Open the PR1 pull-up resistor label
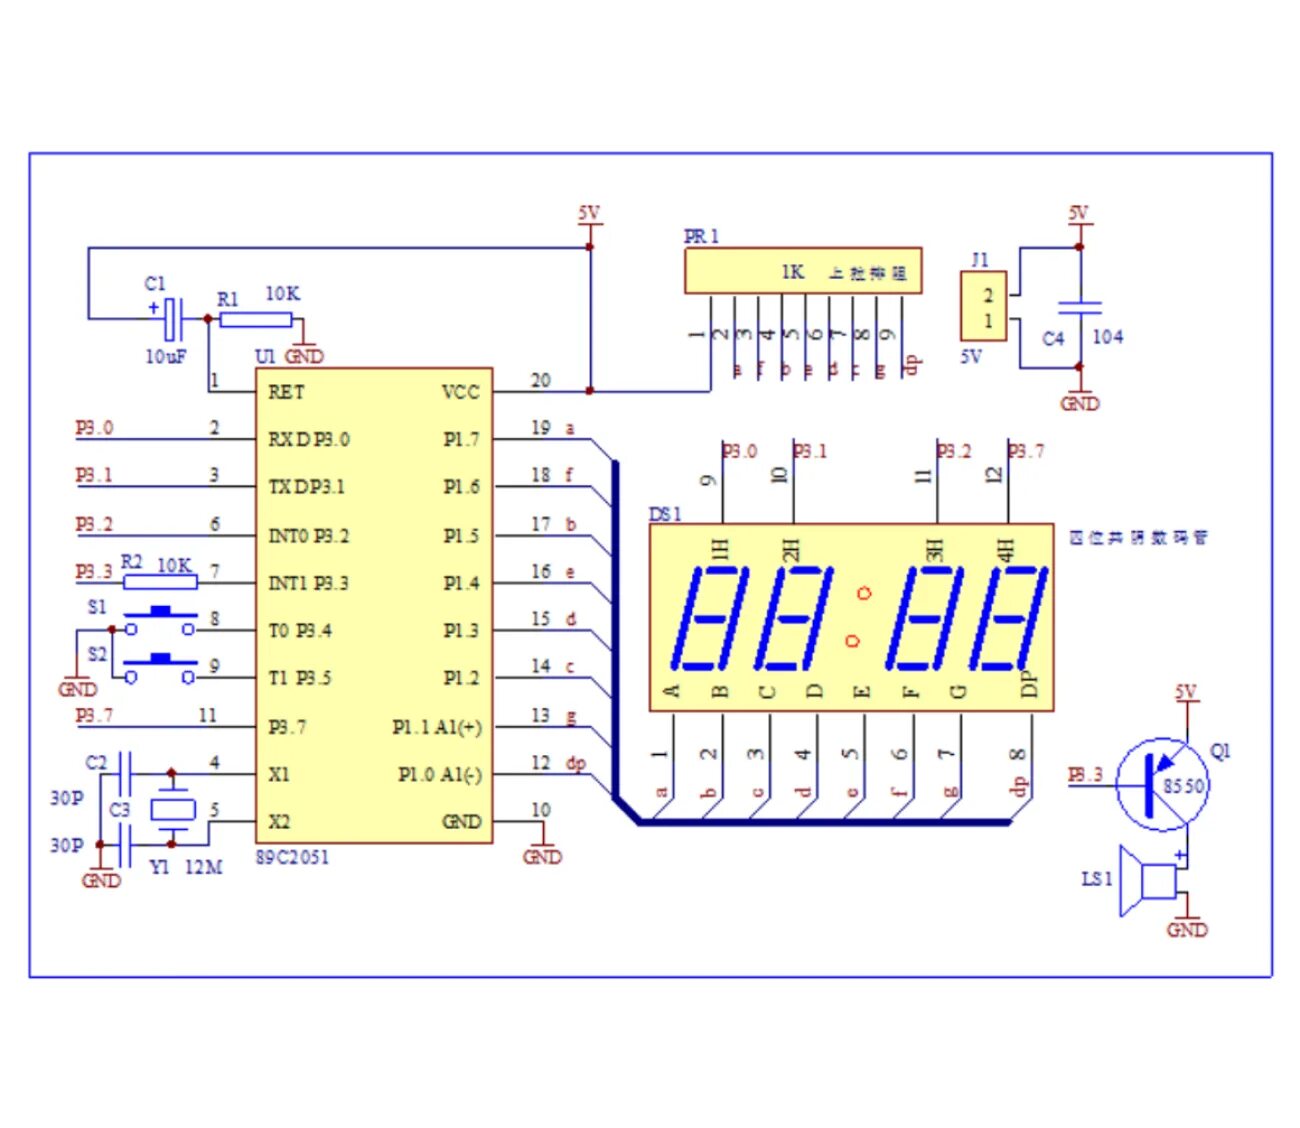 862,270
